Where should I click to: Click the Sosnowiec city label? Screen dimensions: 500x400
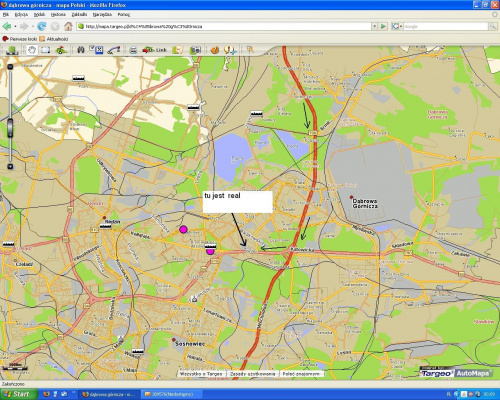(x=190, y=343)
